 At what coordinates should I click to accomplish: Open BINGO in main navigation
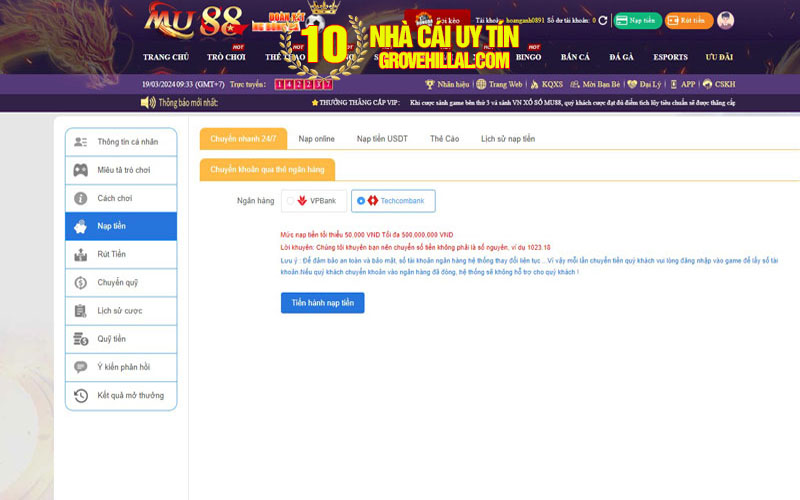528,57
